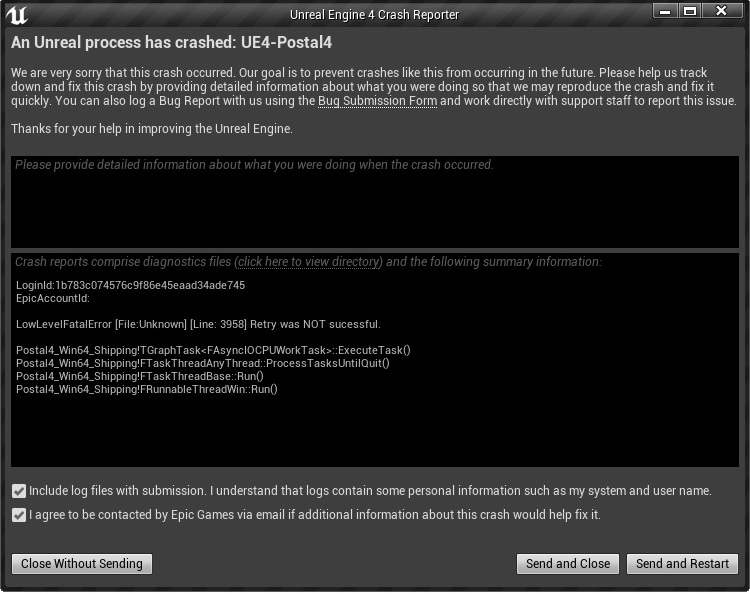Untick the agree to be contacted checkbox
The height and width of the screenshot is (594, 750).
point(19,515)
